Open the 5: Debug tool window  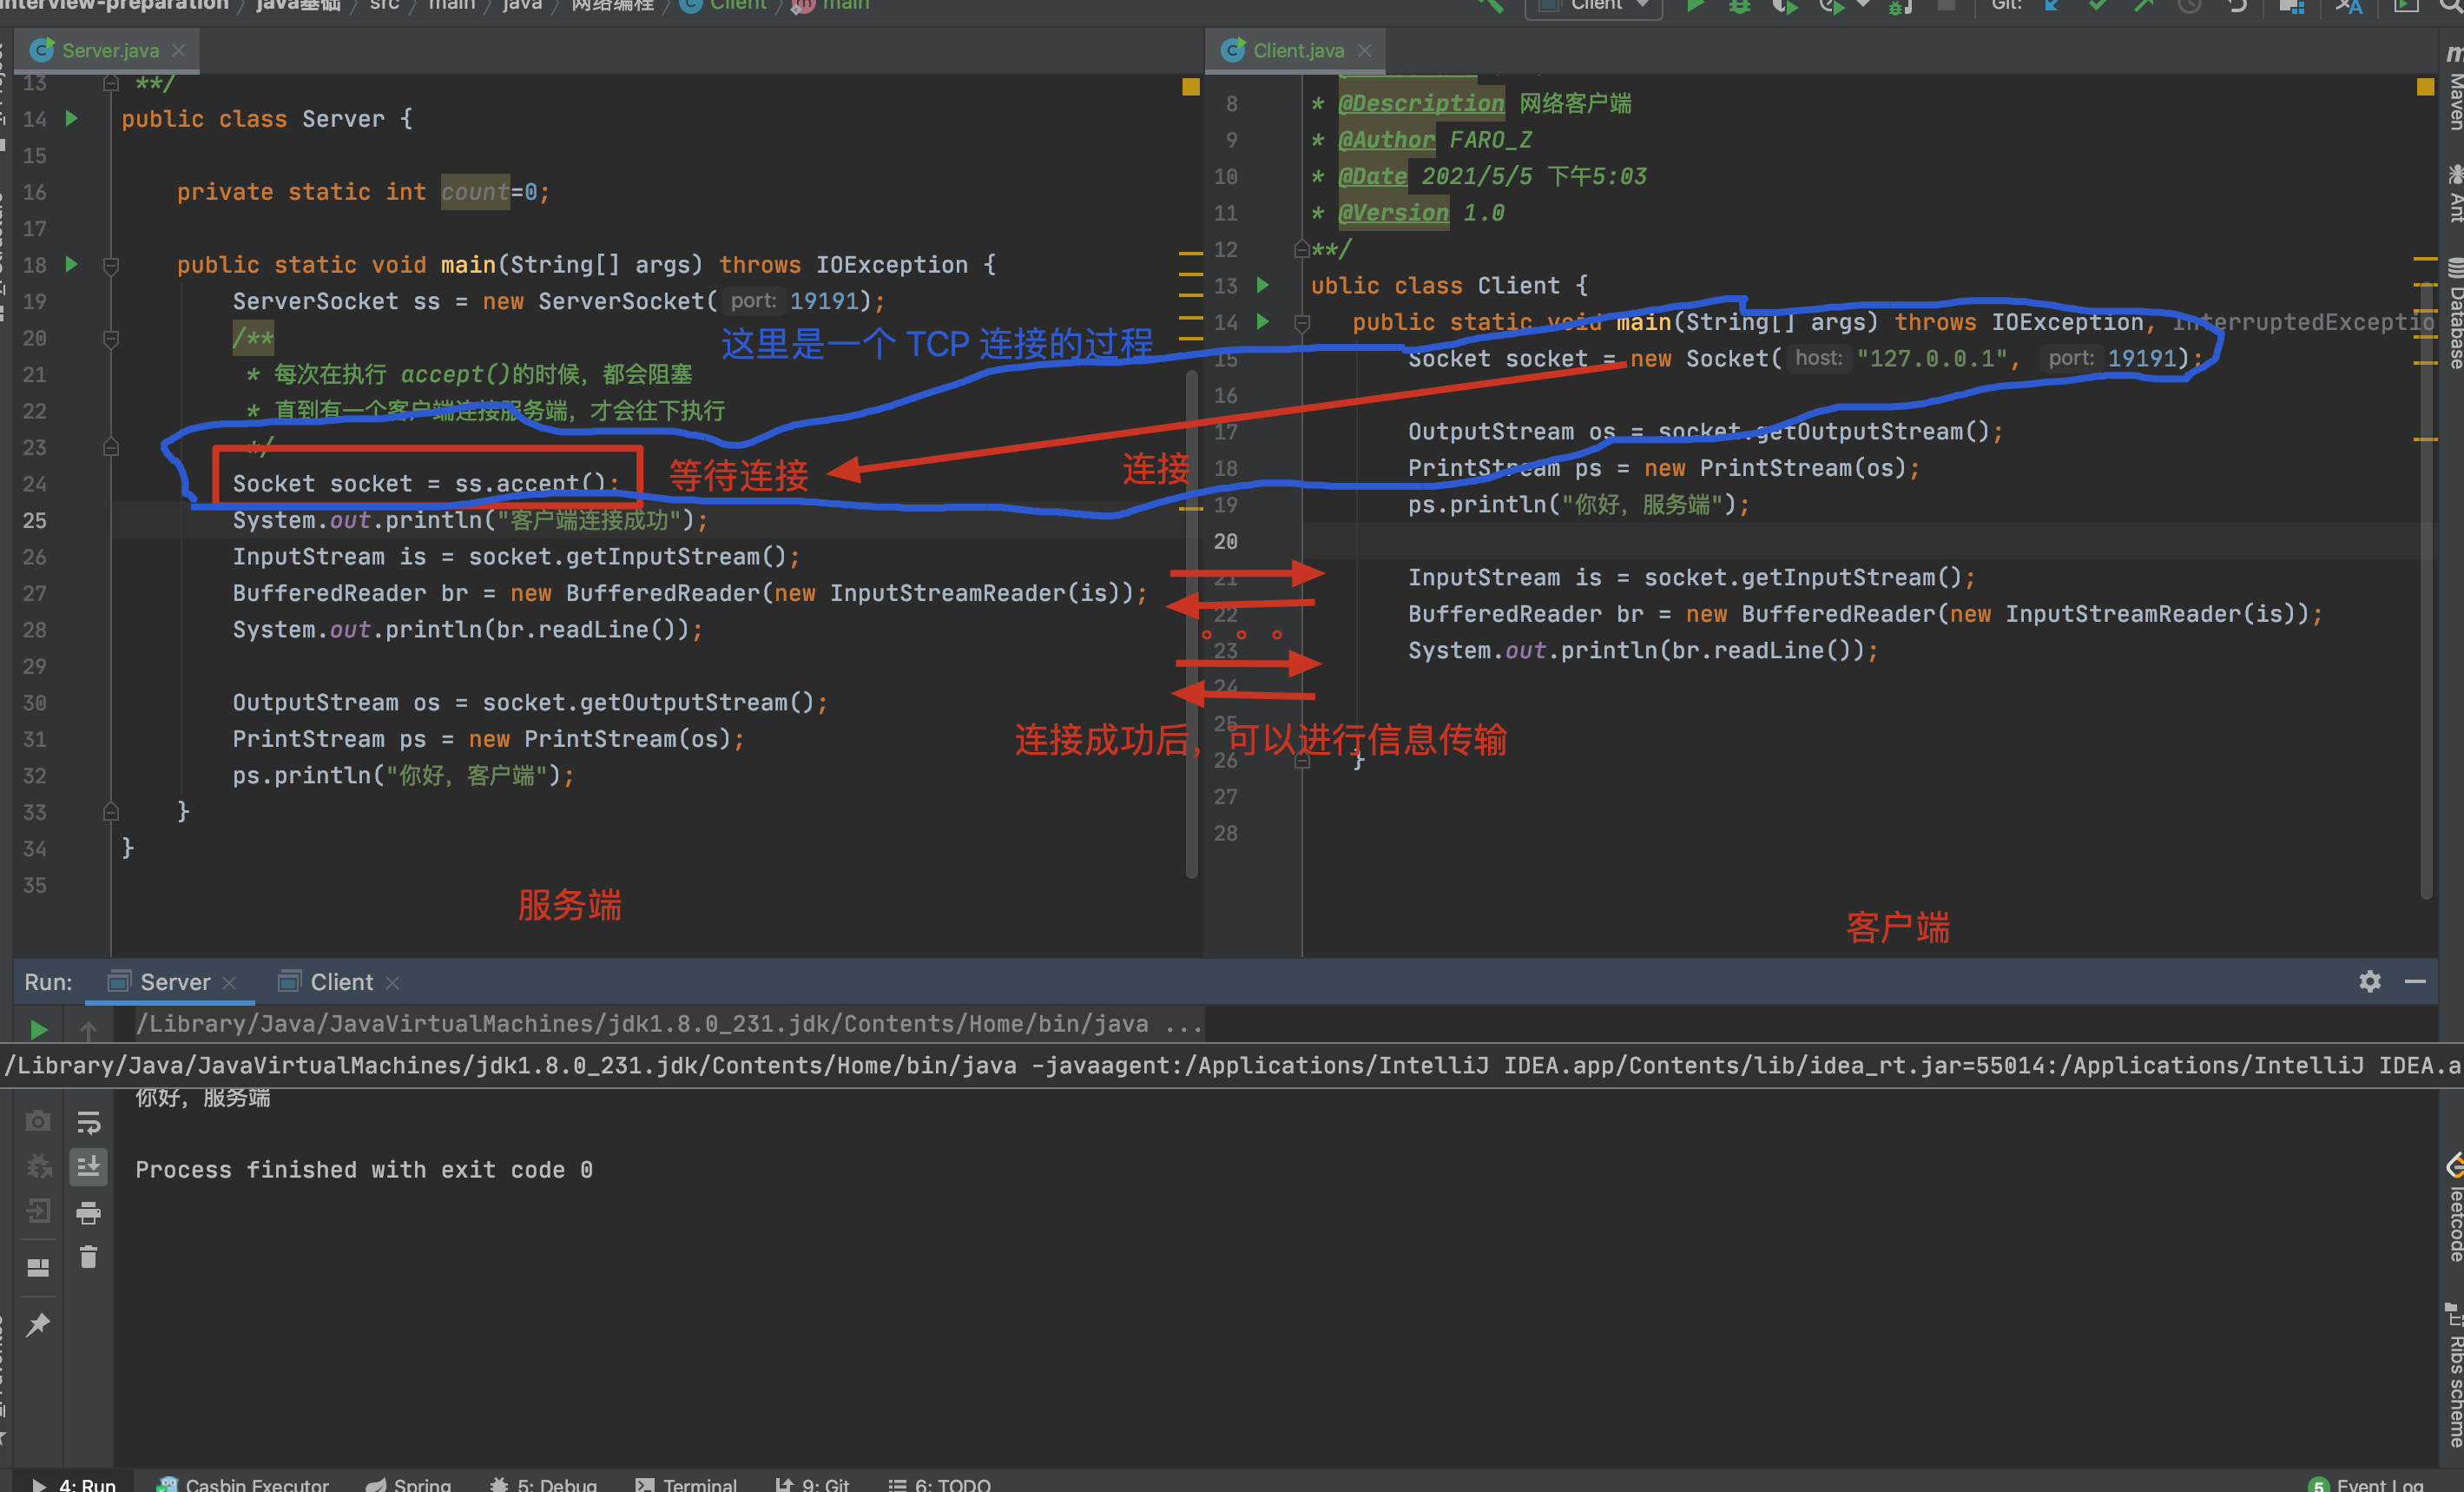tap(543, 1484)
